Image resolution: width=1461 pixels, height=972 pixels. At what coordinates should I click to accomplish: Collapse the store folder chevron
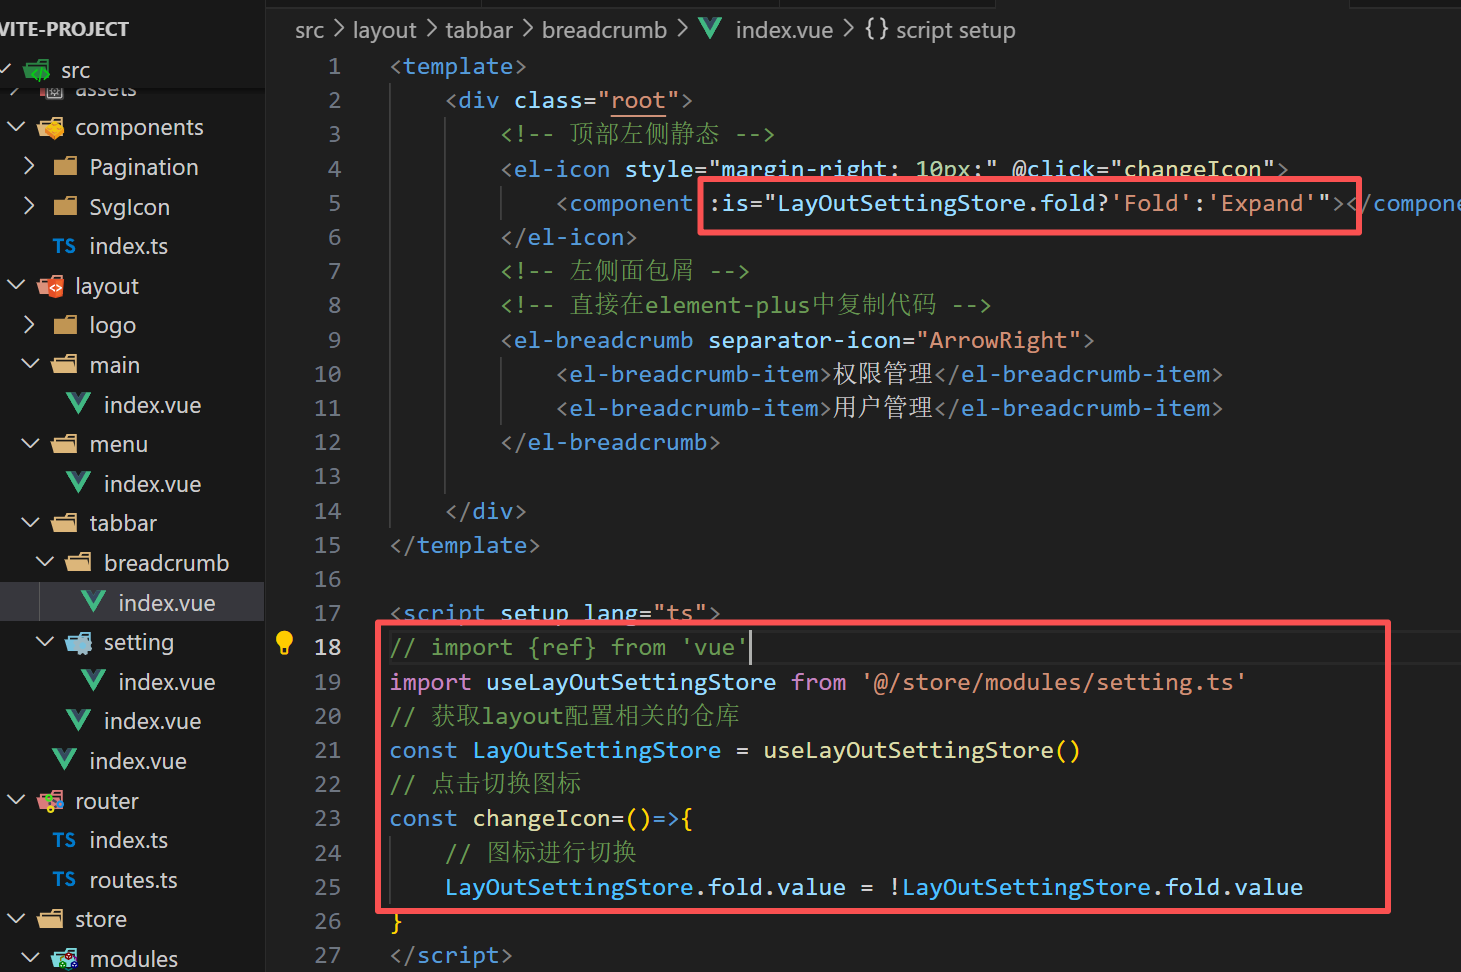[x=16, y=918]
